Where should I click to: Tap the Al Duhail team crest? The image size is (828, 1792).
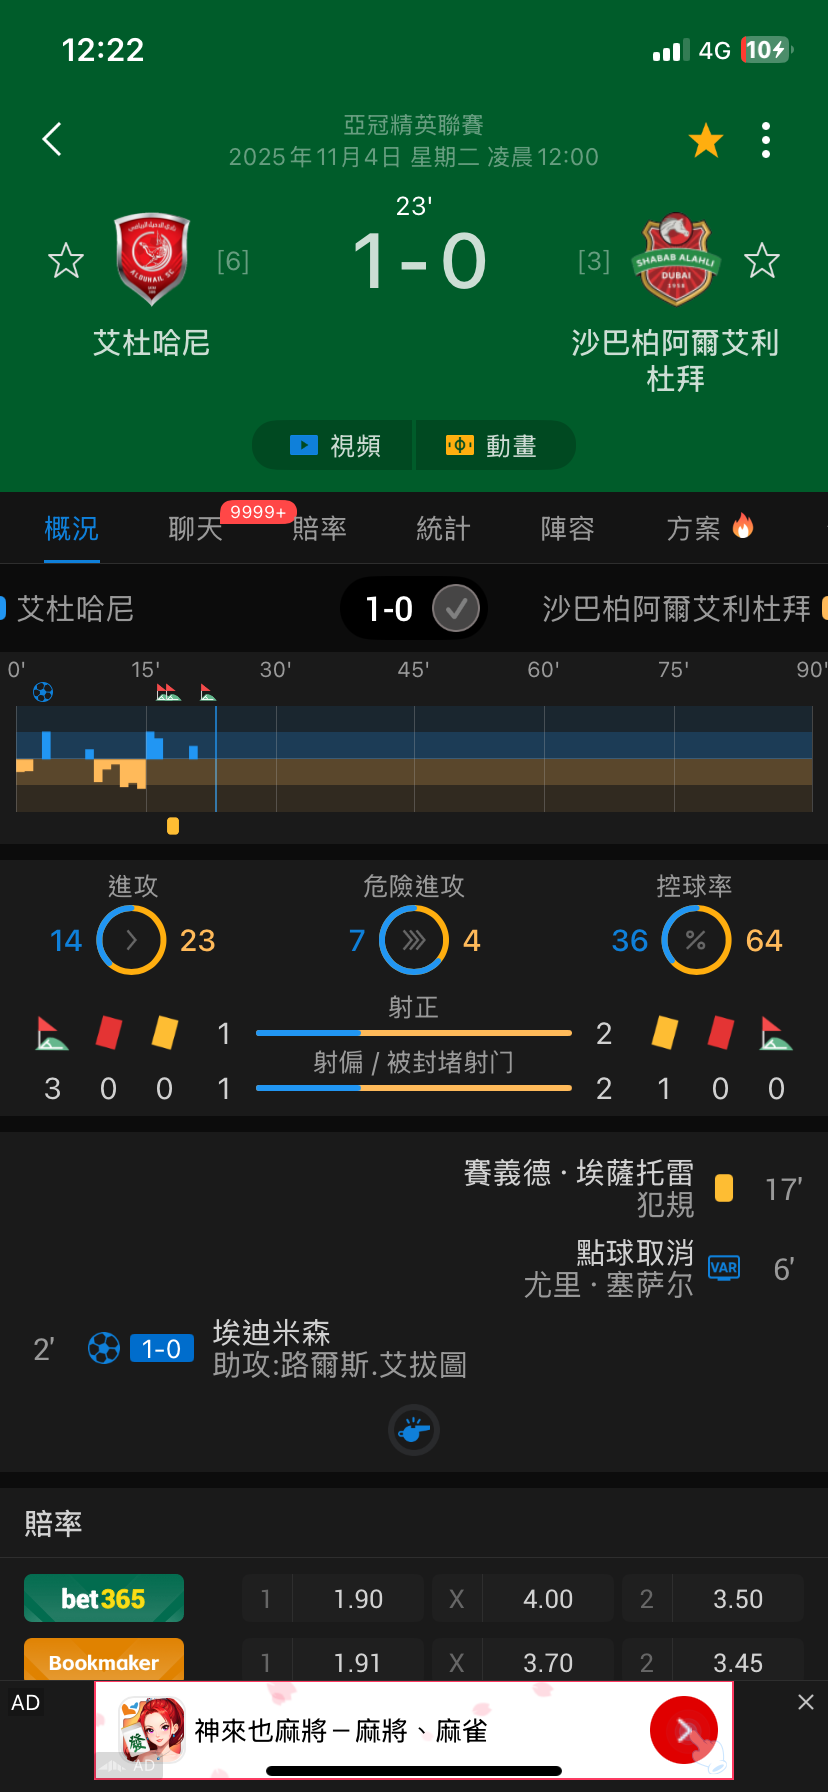(x=152, y=259)
